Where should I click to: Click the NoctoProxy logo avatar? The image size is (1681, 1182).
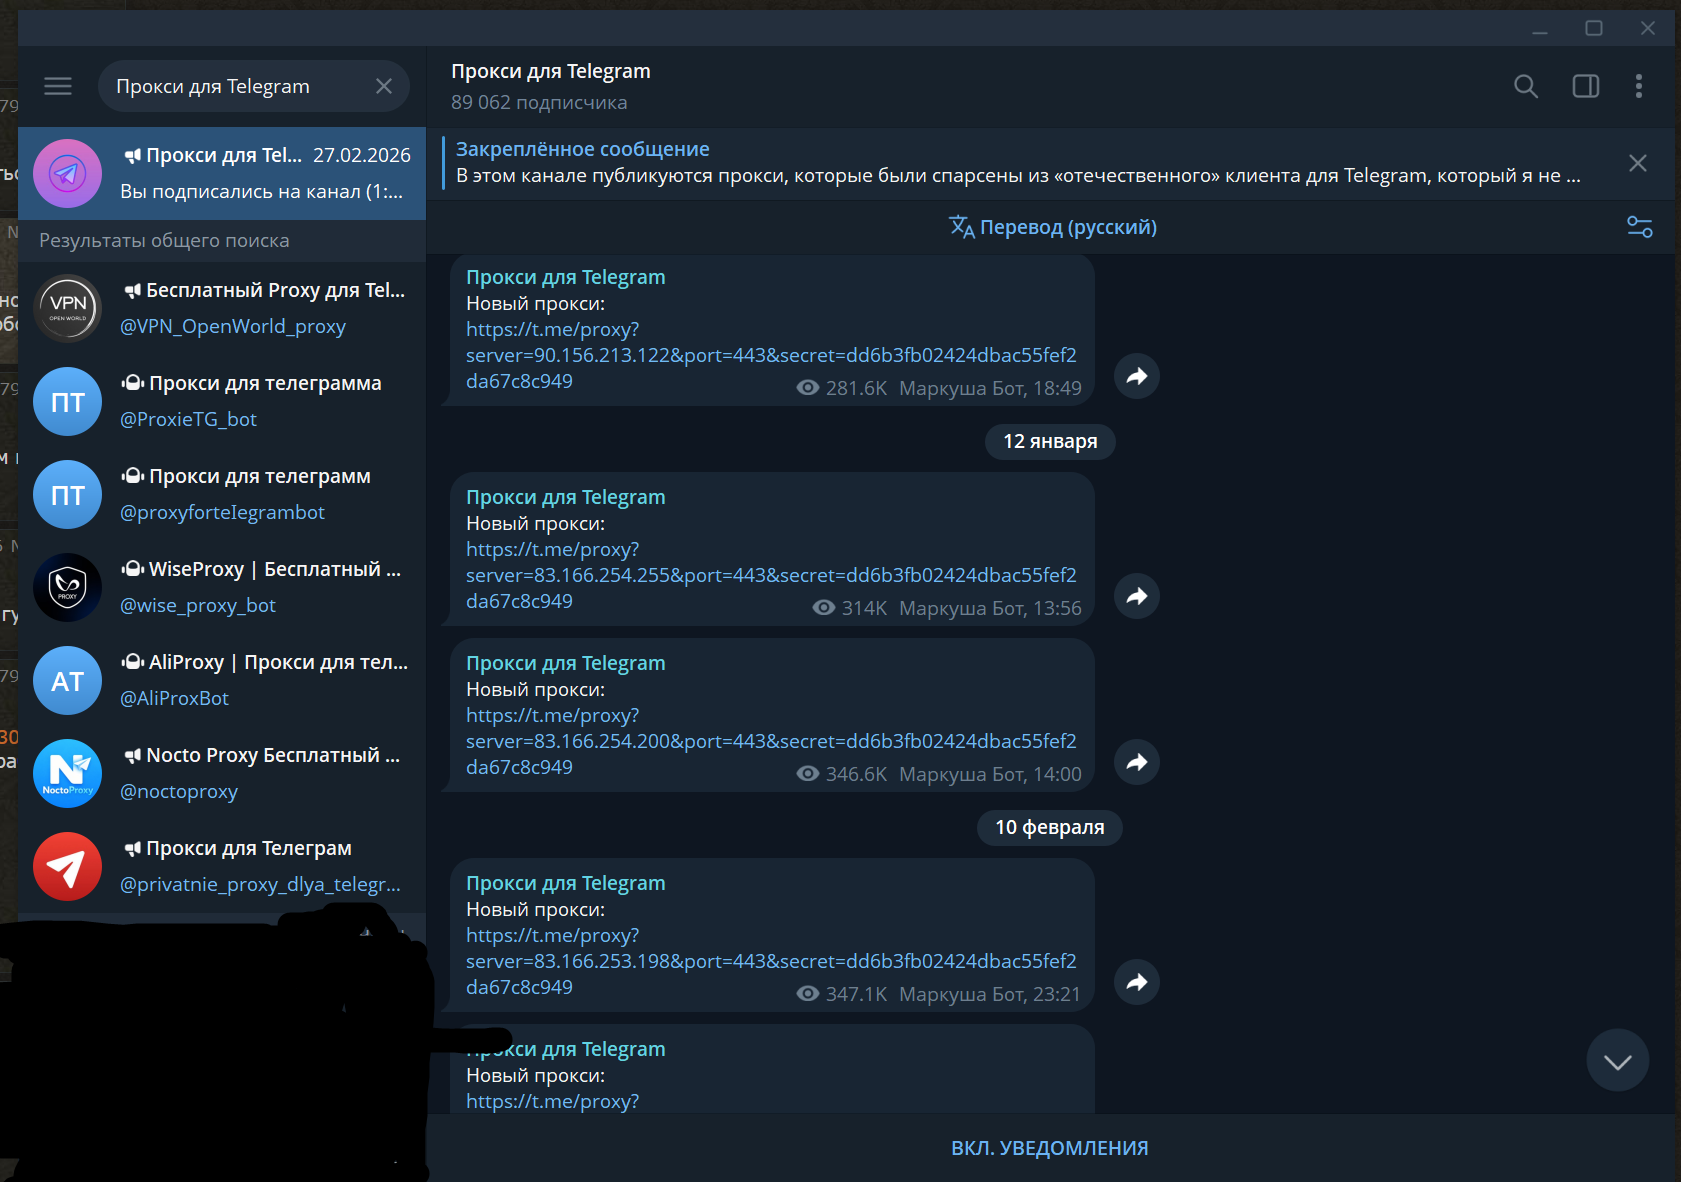point(68,773)
